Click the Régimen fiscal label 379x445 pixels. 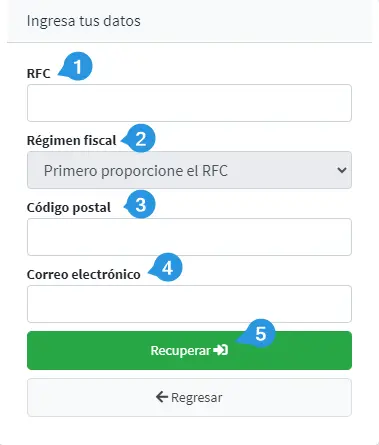72,140
